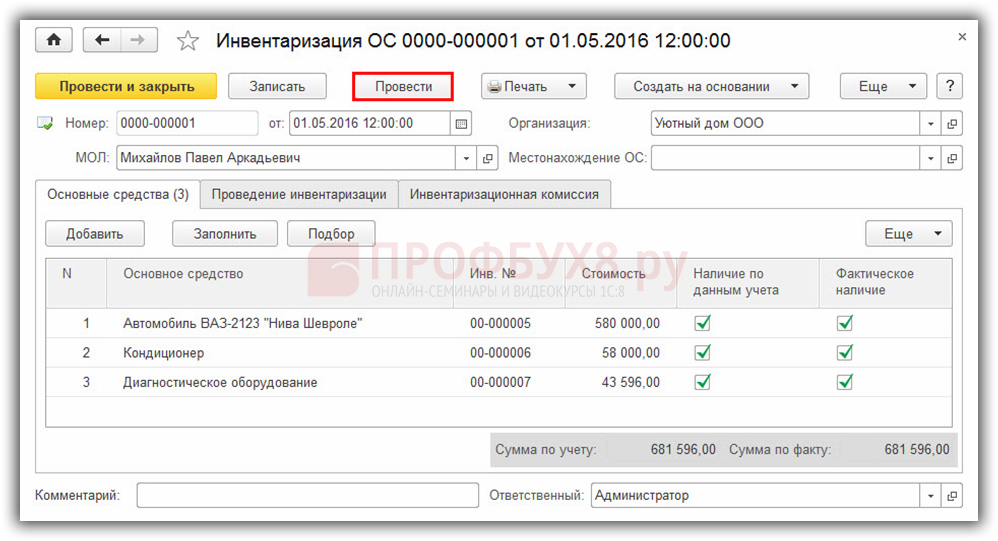Switch to the Проведение инвентаризации tab
This screenshot has height=541, width=998.
coord(299,194)
